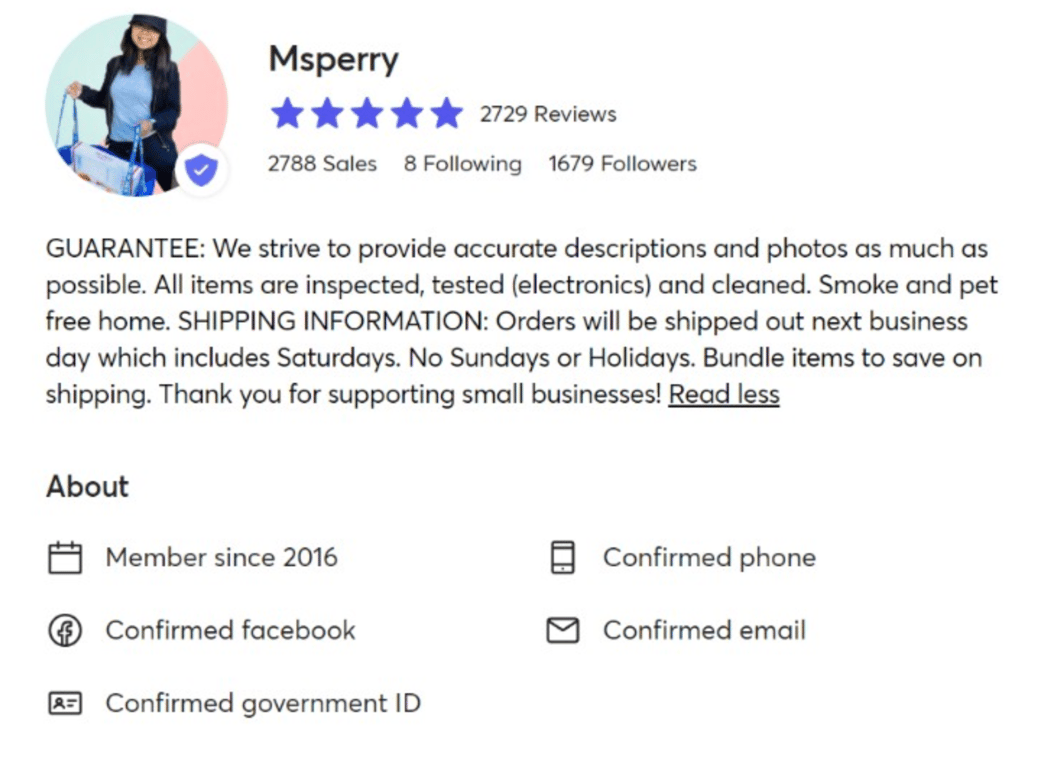Click the third star of the seller rating
This screenshot has width=1052, height=763.
[x=366, y=113]
